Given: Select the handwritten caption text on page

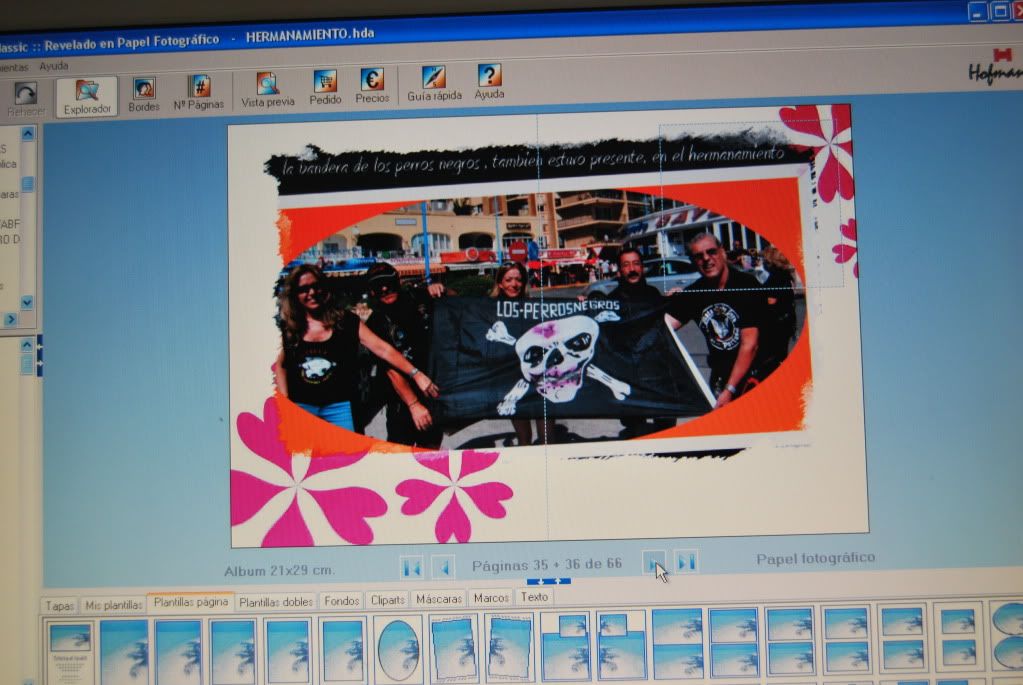Looking at the screenshot, I should point(534,160).
